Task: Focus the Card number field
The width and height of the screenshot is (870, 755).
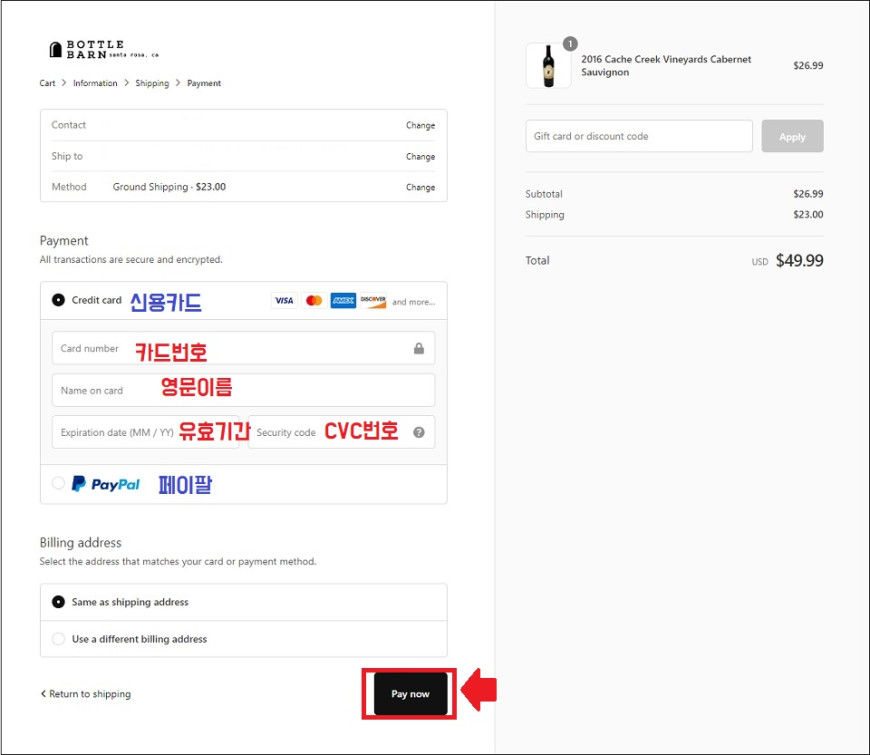Action: pos(243,348)
